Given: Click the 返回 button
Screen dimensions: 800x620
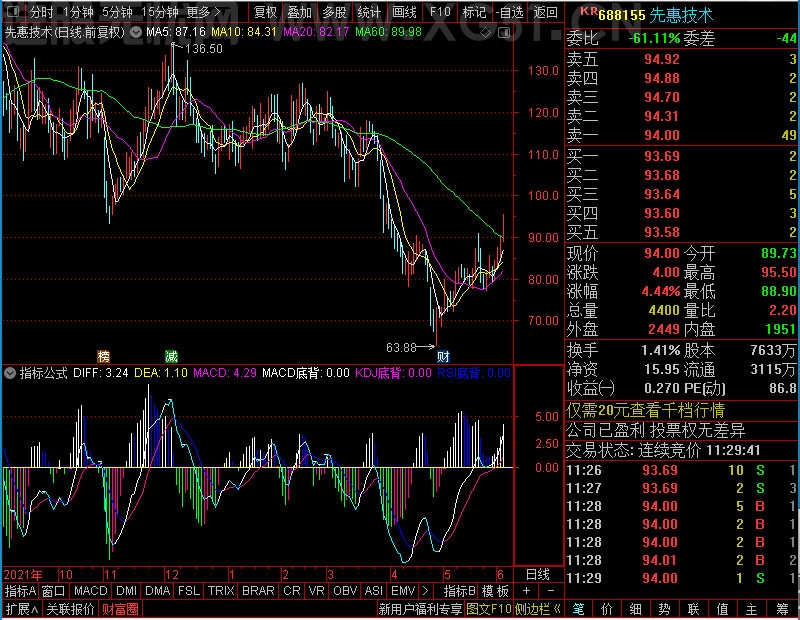Looking at the screenshot, I should 545,11.
